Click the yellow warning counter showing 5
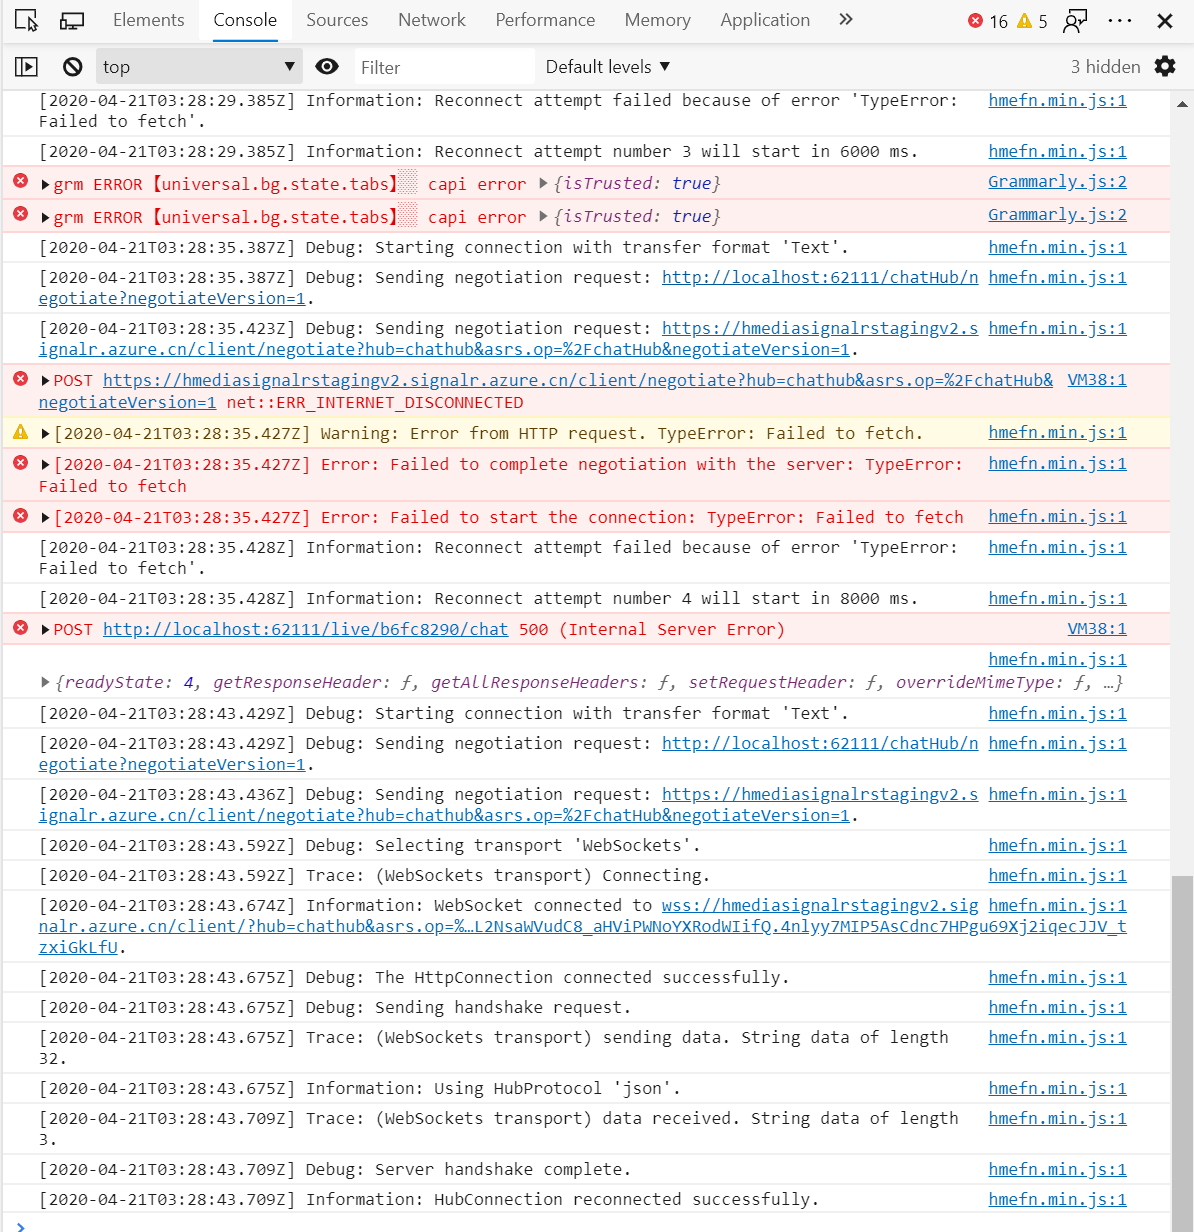 pos(1030,19)
